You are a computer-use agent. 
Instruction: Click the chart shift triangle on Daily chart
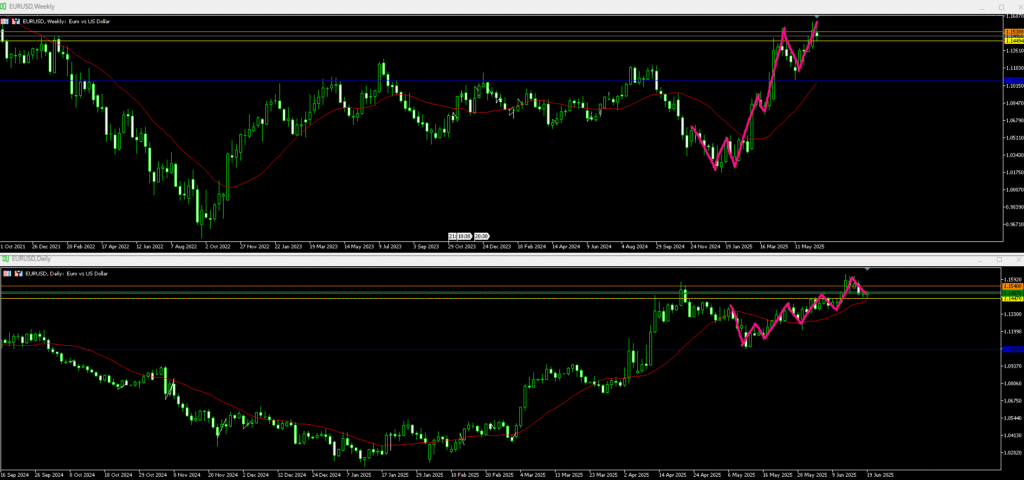click(x=867, y=268)
